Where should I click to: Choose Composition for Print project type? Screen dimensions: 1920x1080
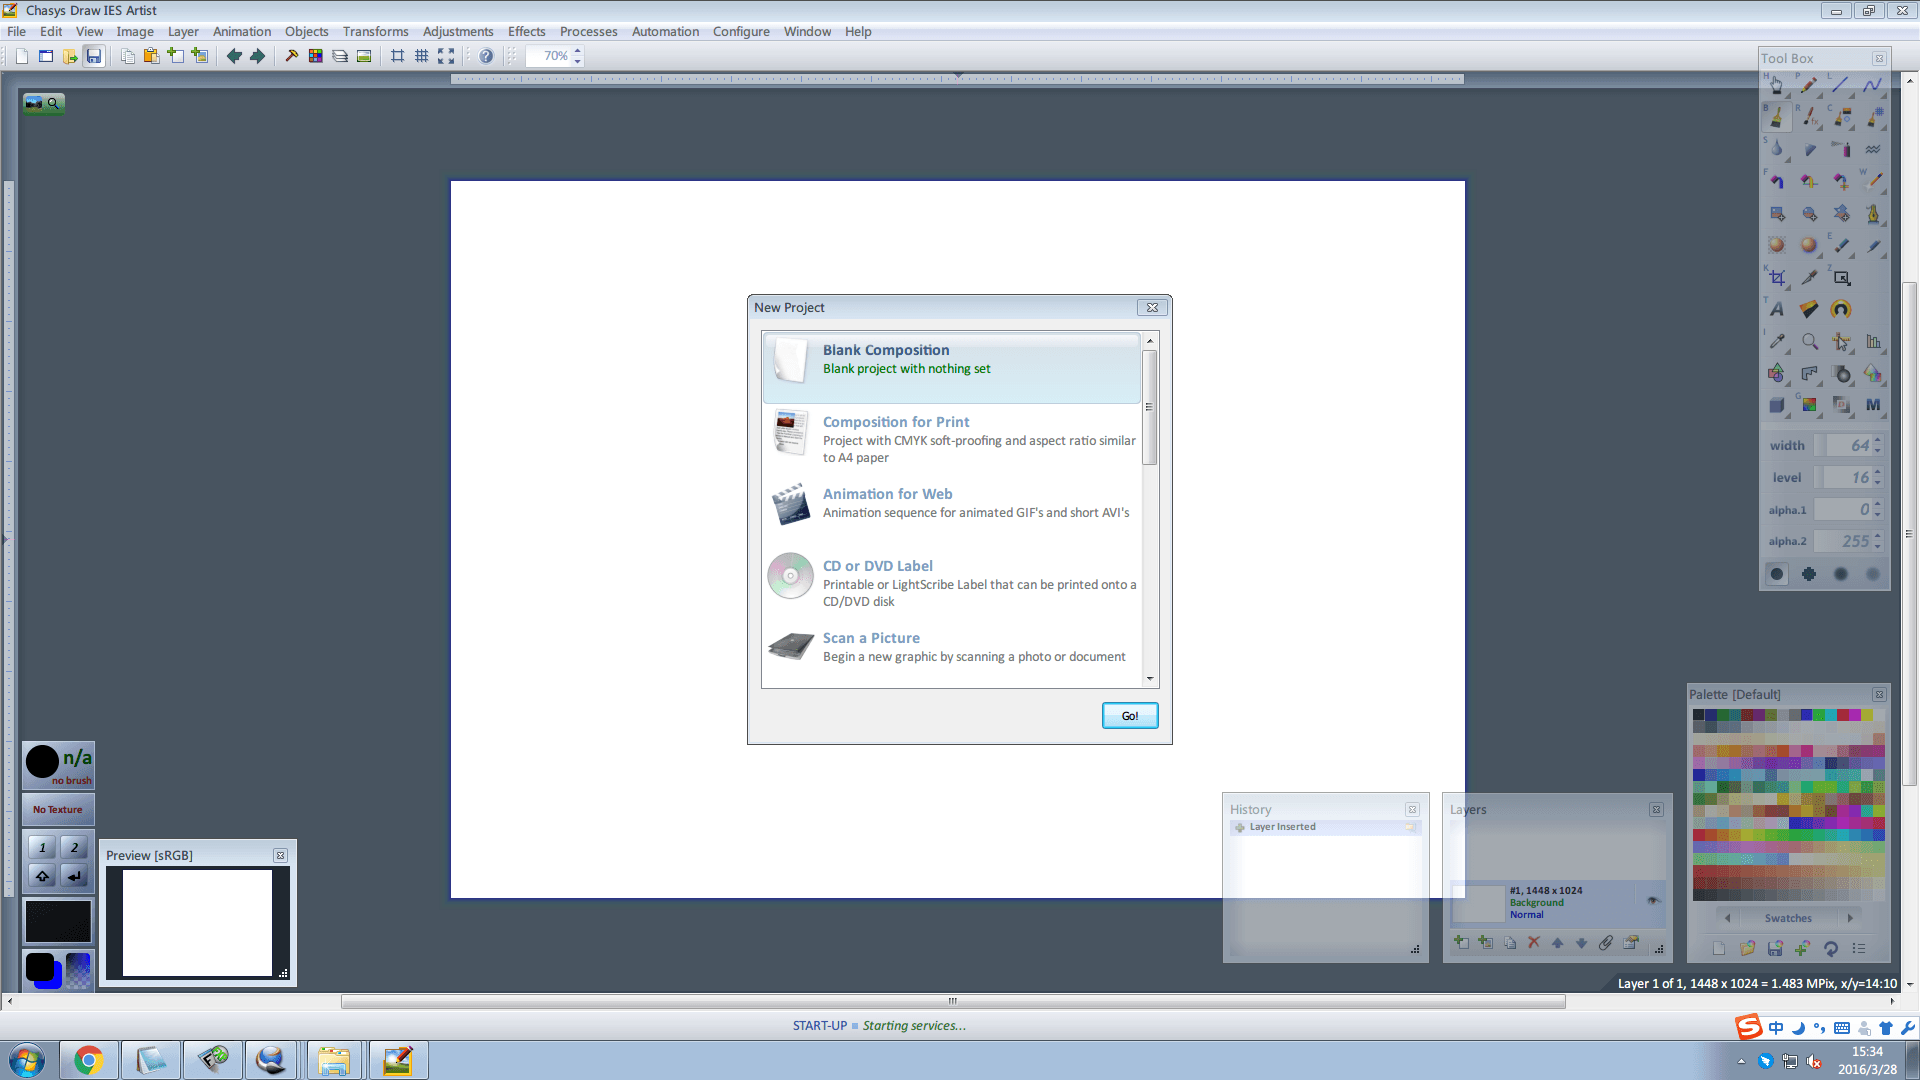pyautogui.click(x=952, y=439)
